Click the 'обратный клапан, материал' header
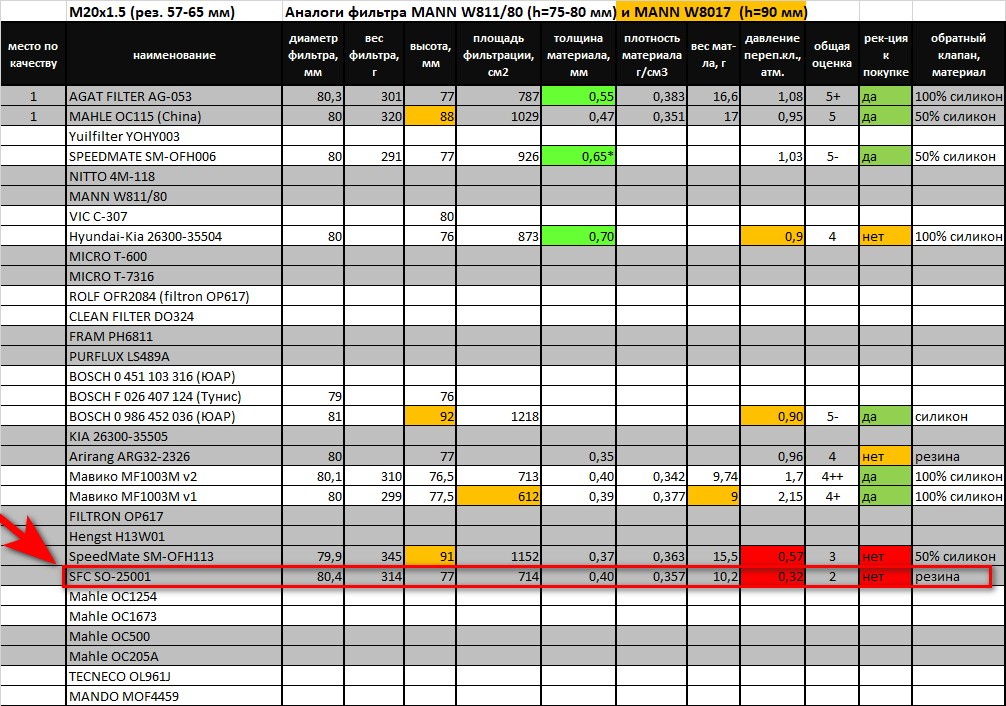 click(958, 56)
